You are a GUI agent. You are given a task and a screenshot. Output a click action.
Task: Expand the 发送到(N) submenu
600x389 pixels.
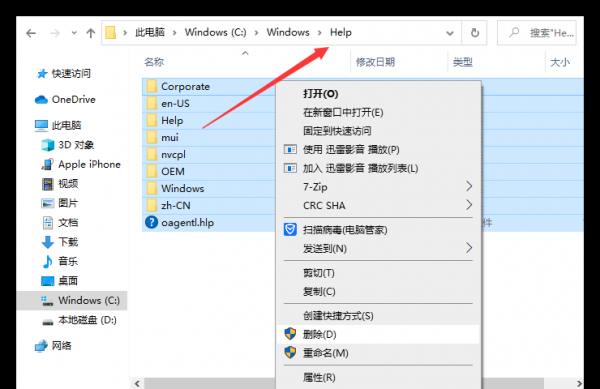[378, 249]
